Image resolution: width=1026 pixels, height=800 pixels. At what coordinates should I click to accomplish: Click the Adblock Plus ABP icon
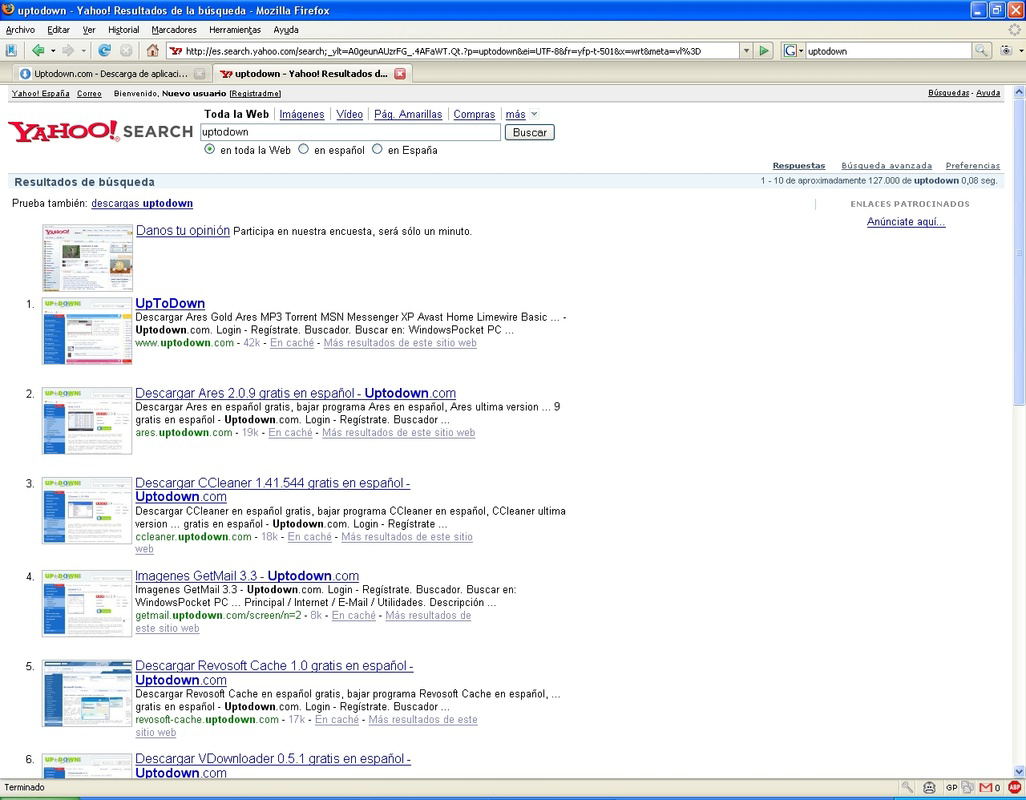(x=1015, y=788)
